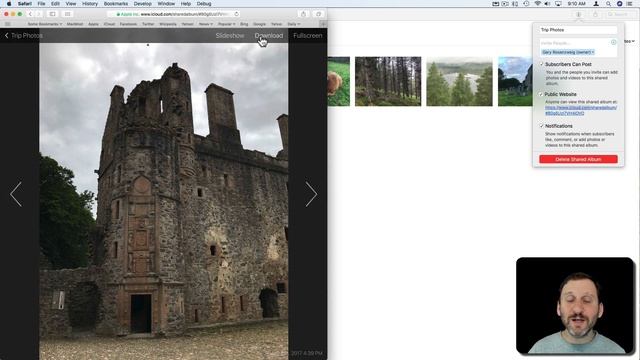This screenshot has height=360, width=640.
Task: Show next photo with right arrow
Action: coord(311,194)
